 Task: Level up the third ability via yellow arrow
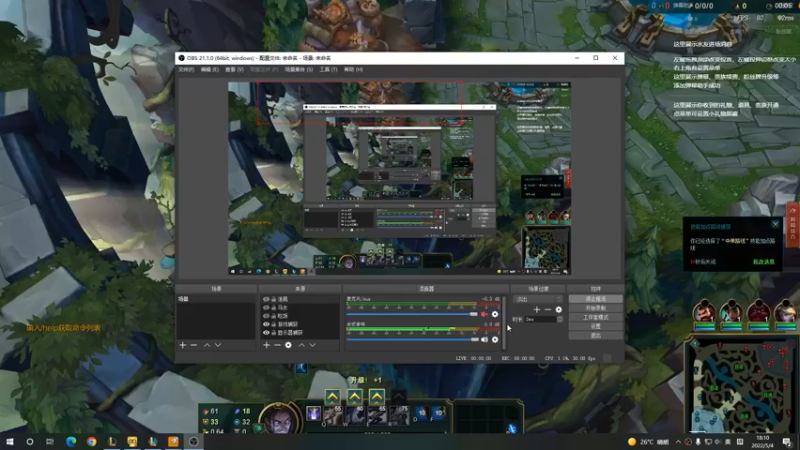pyautogui.click(x=377, y=396)
